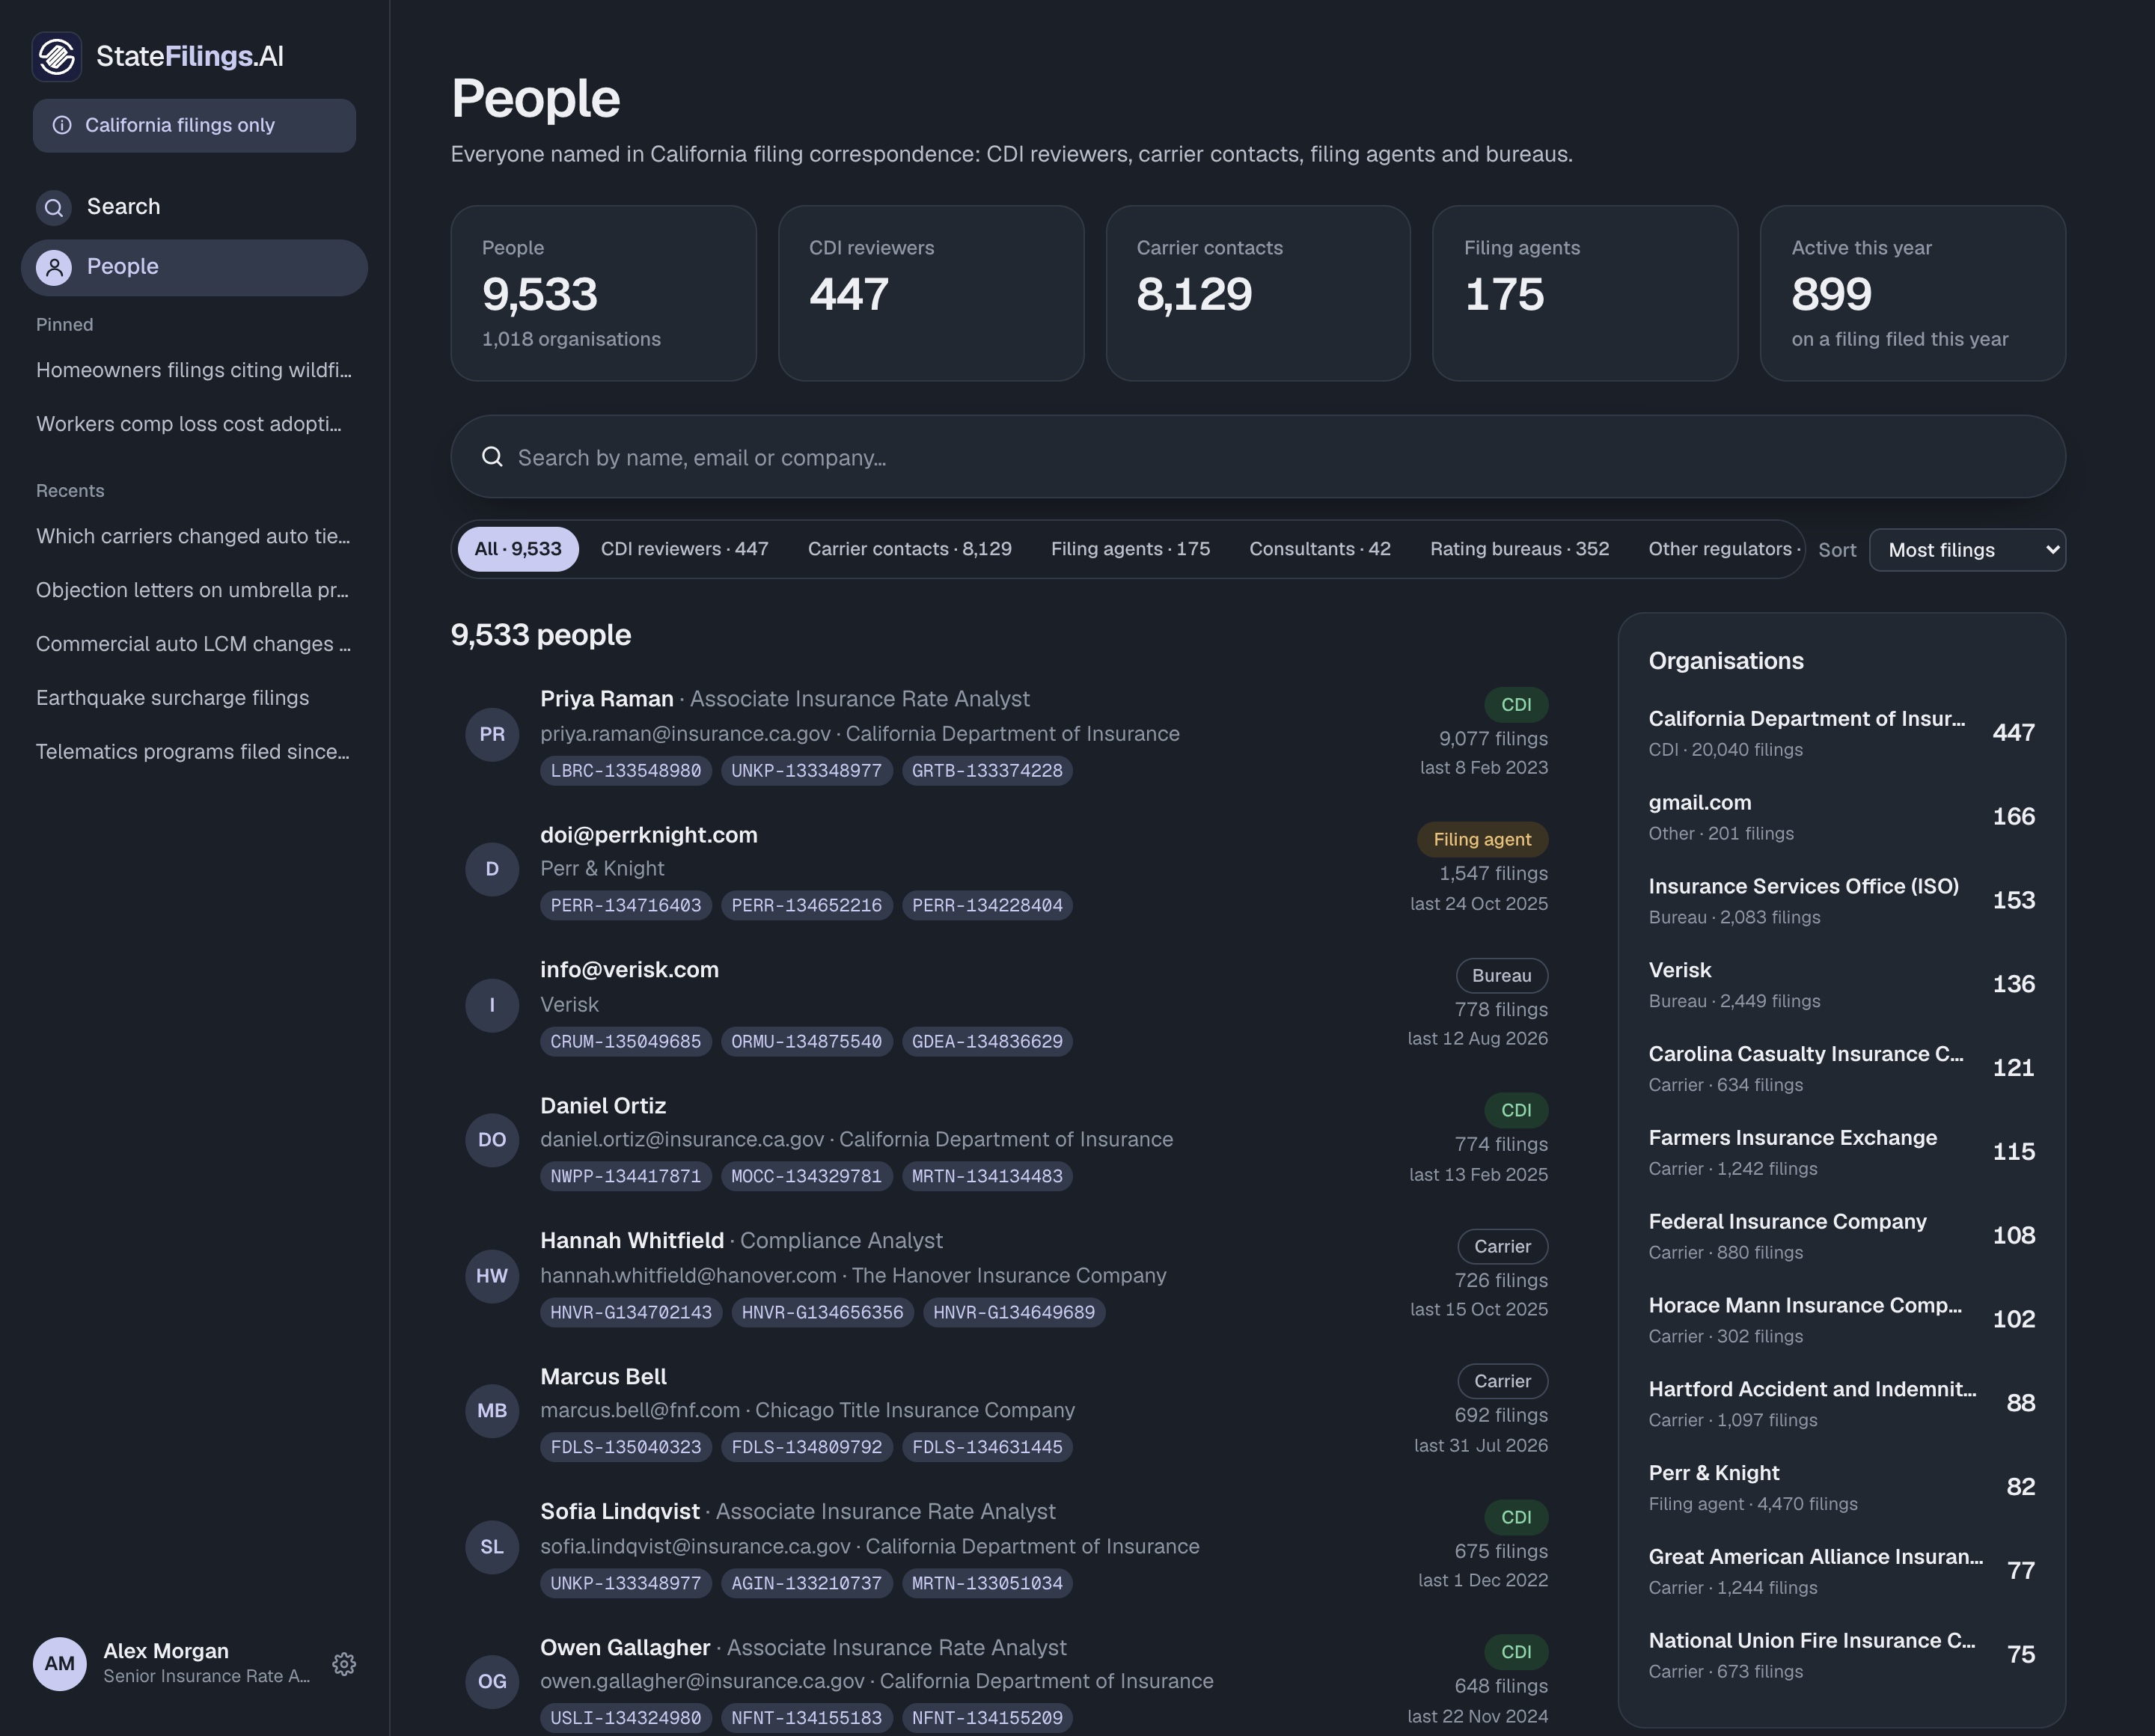This screenshot has height=1736, width=2155.
Task: Click the California filings only banner
Action: [194, 125]
